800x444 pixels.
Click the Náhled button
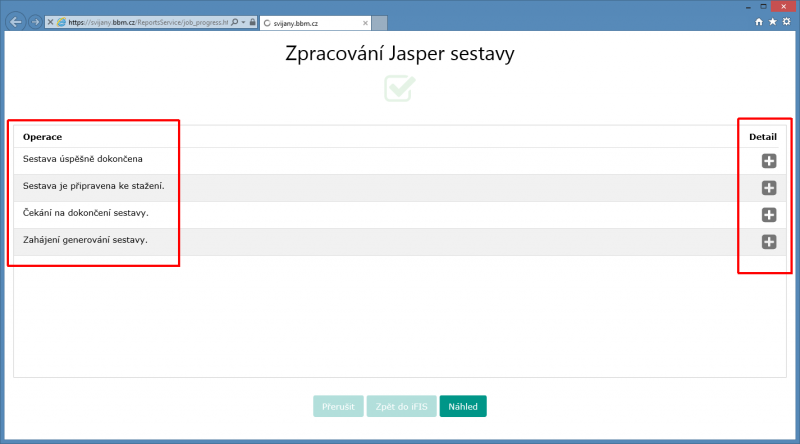coord(463,406)
